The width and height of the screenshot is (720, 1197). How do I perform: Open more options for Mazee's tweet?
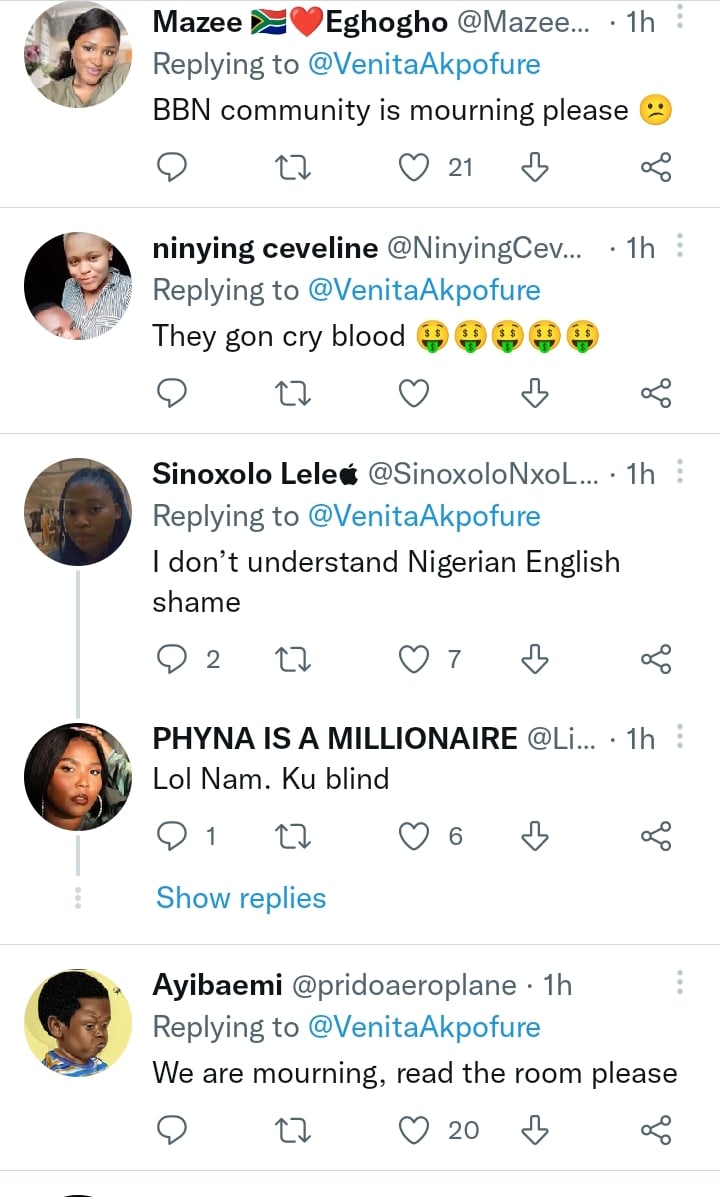[x=680, y=22]
